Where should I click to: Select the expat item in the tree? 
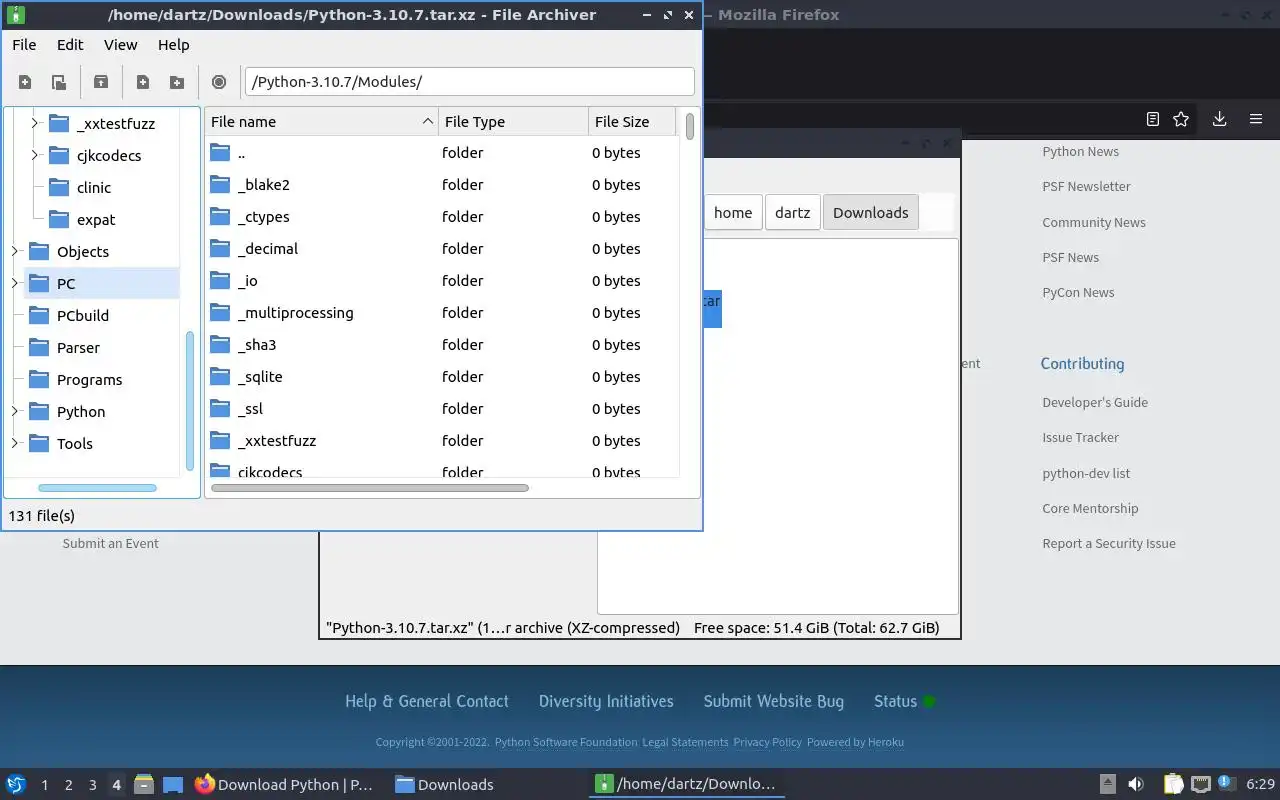(x=96, y=220)
